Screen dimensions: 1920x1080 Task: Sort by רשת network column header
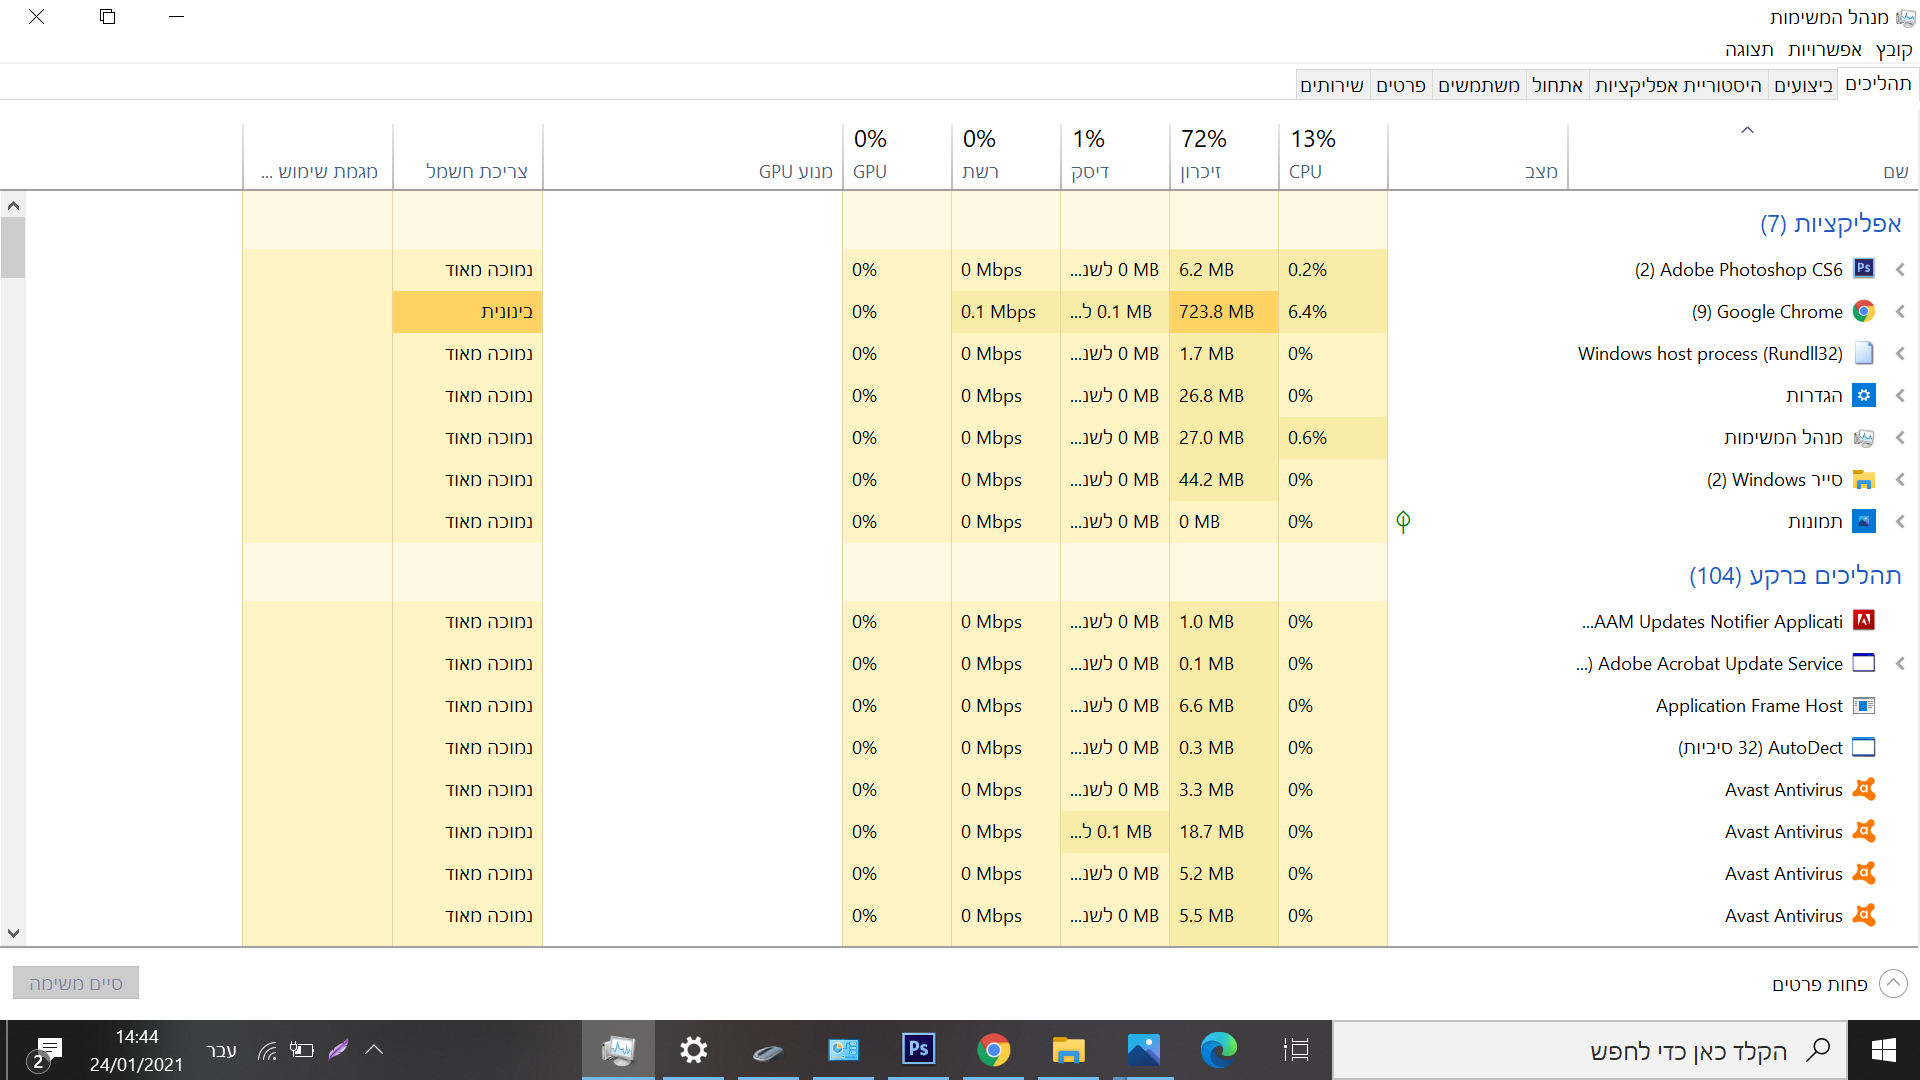pos(1006,155)
